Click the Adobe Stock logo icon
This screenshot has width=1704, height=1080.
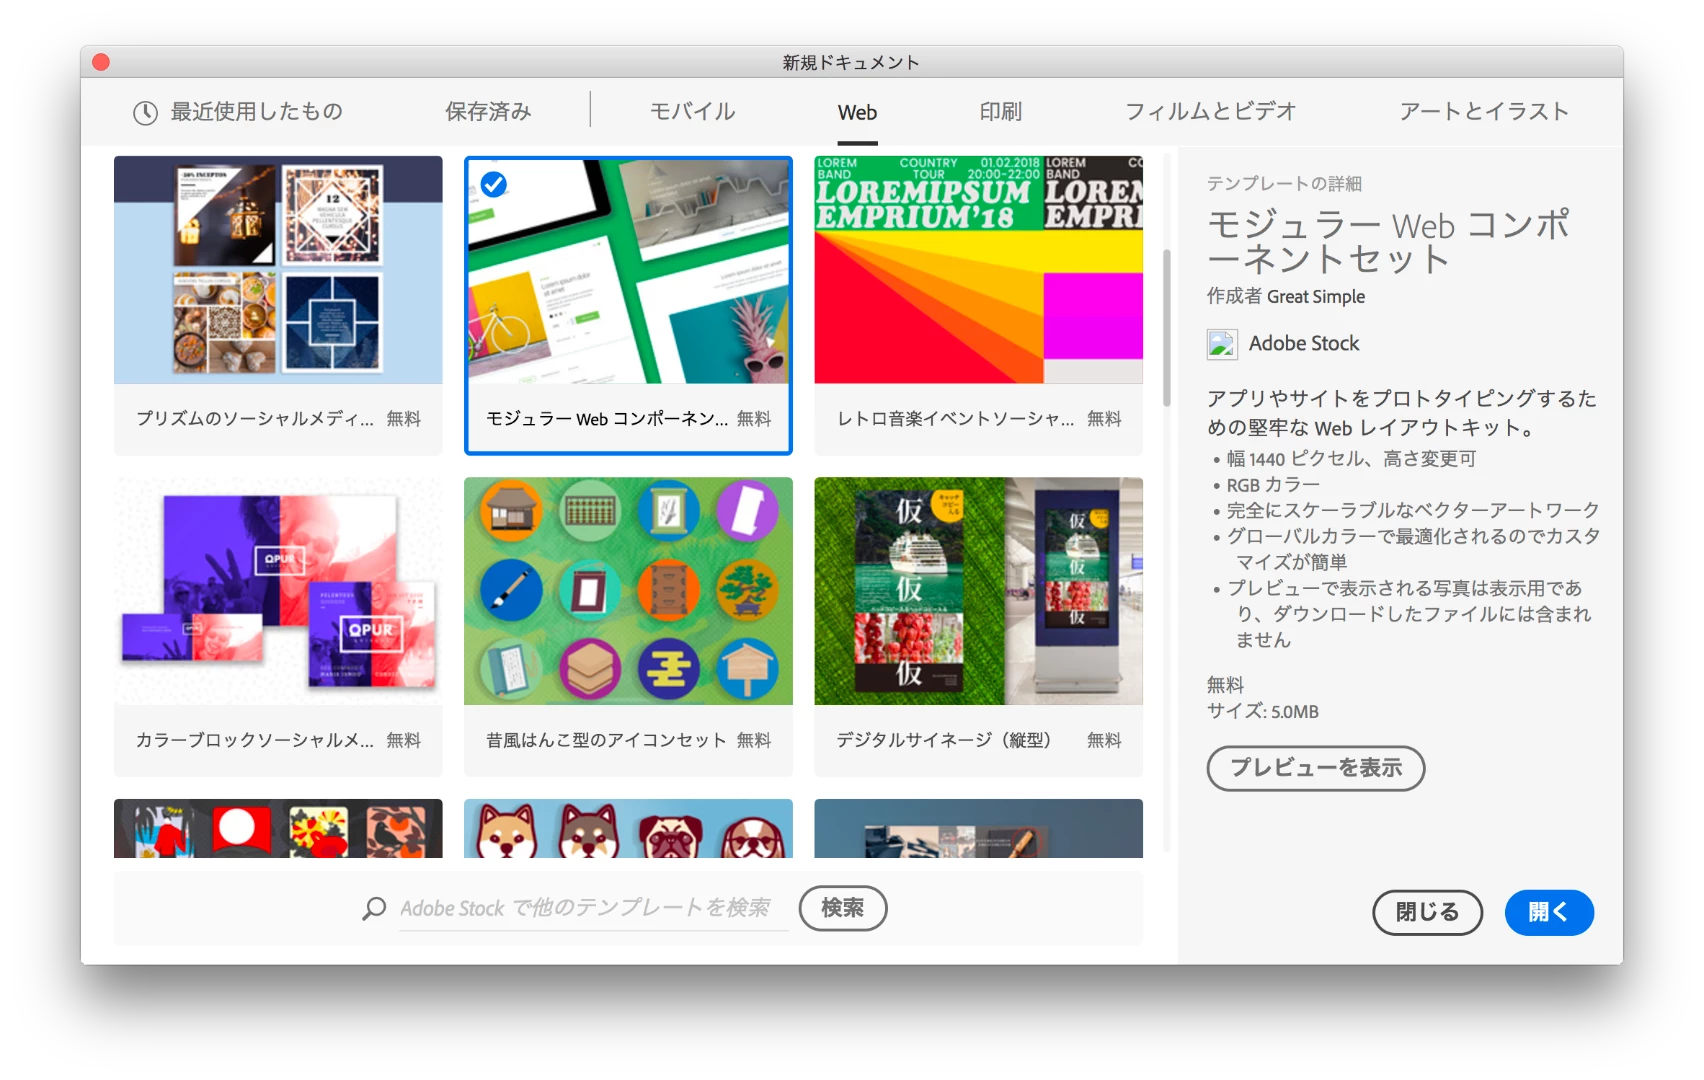tap(1222, 344)
